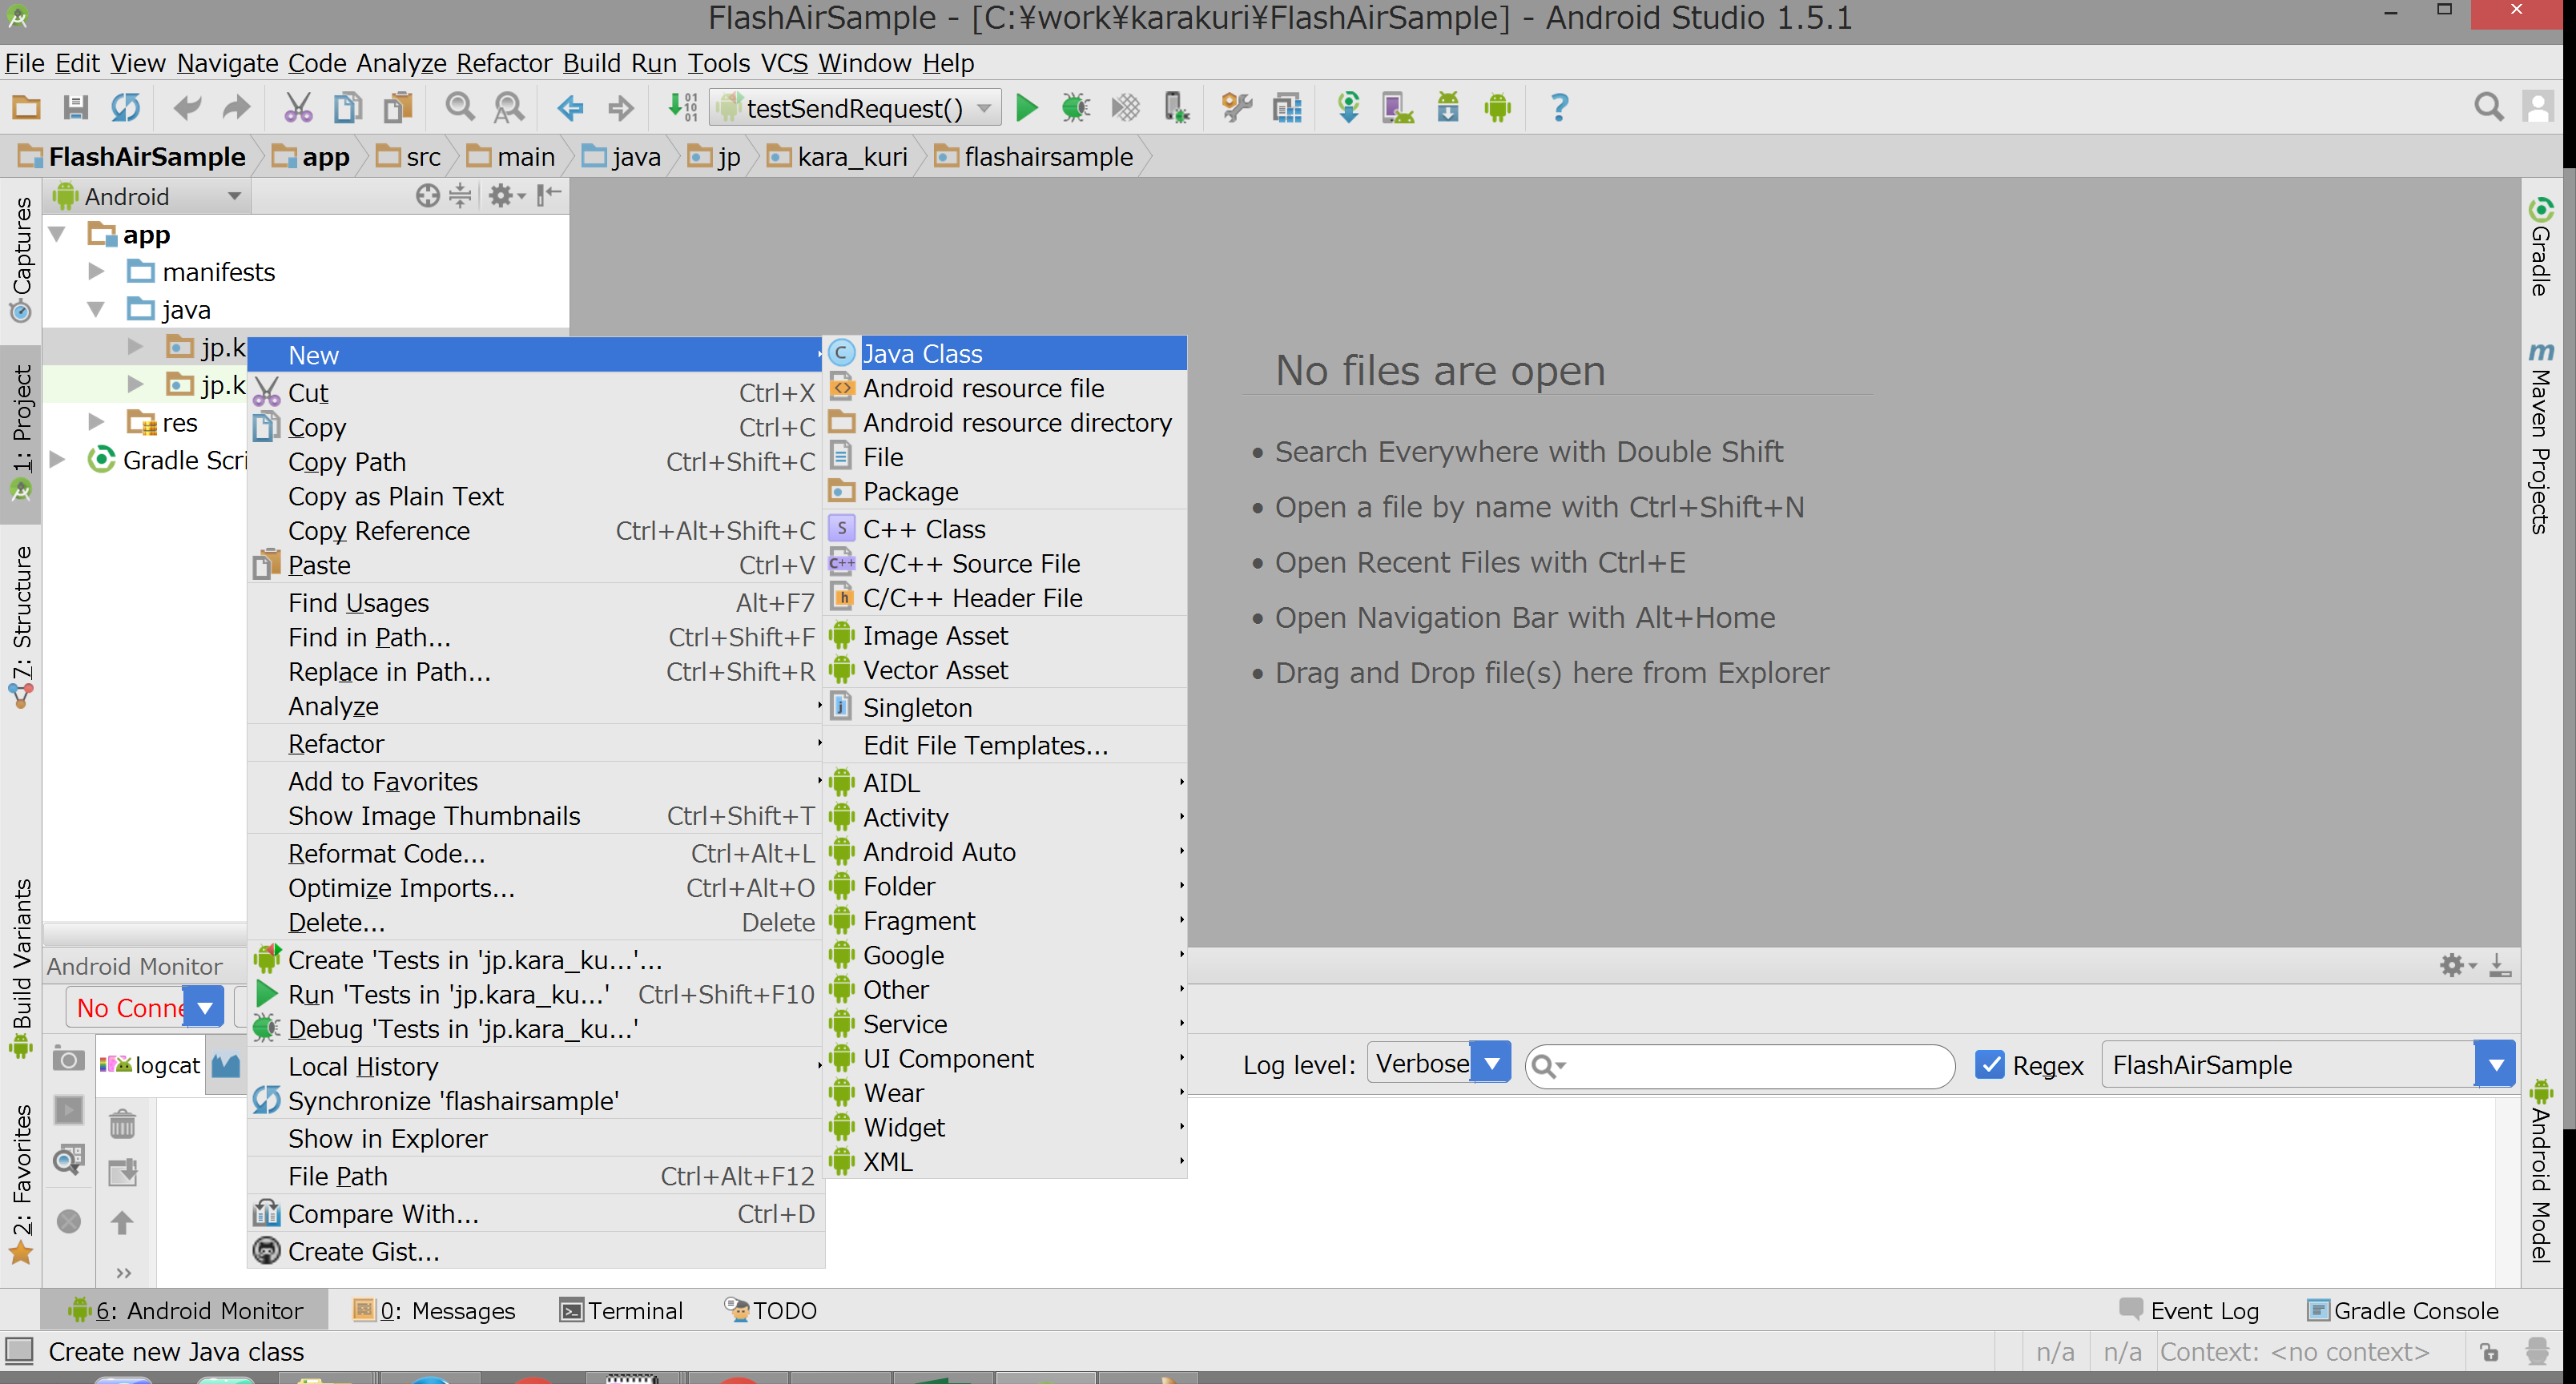Open the TODO tool tab
The width and height of the screenshot is (2576, 1384).
771,1311
